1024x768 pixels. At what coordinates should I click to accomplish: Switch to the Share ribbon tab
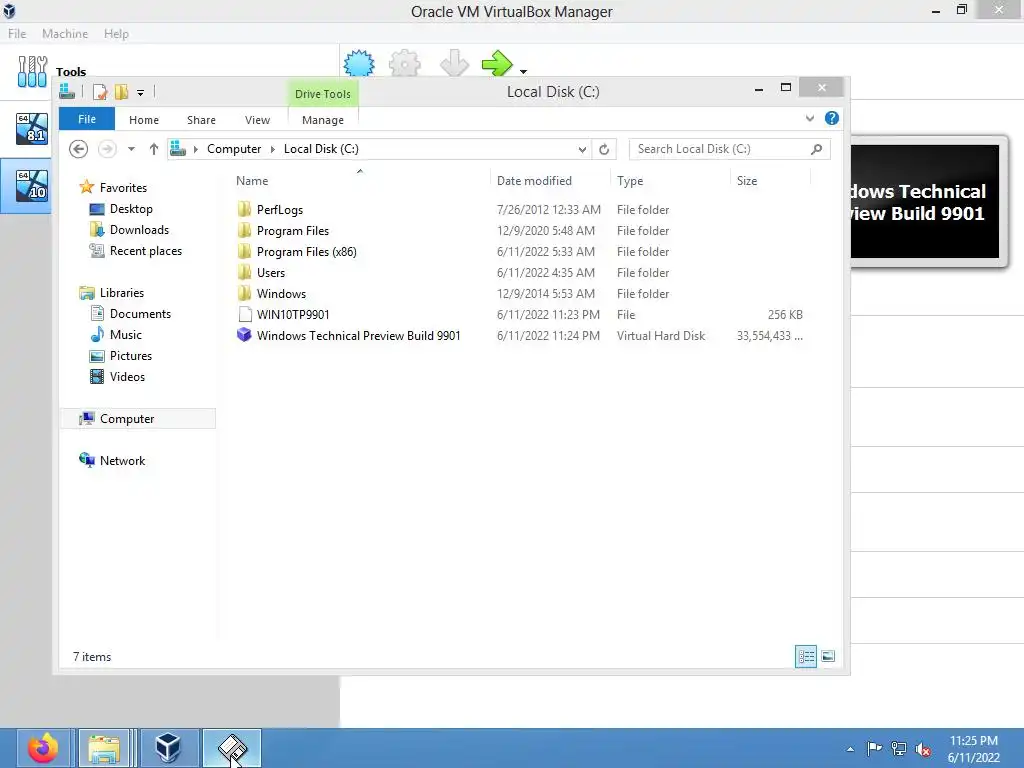tap(201, 120)
